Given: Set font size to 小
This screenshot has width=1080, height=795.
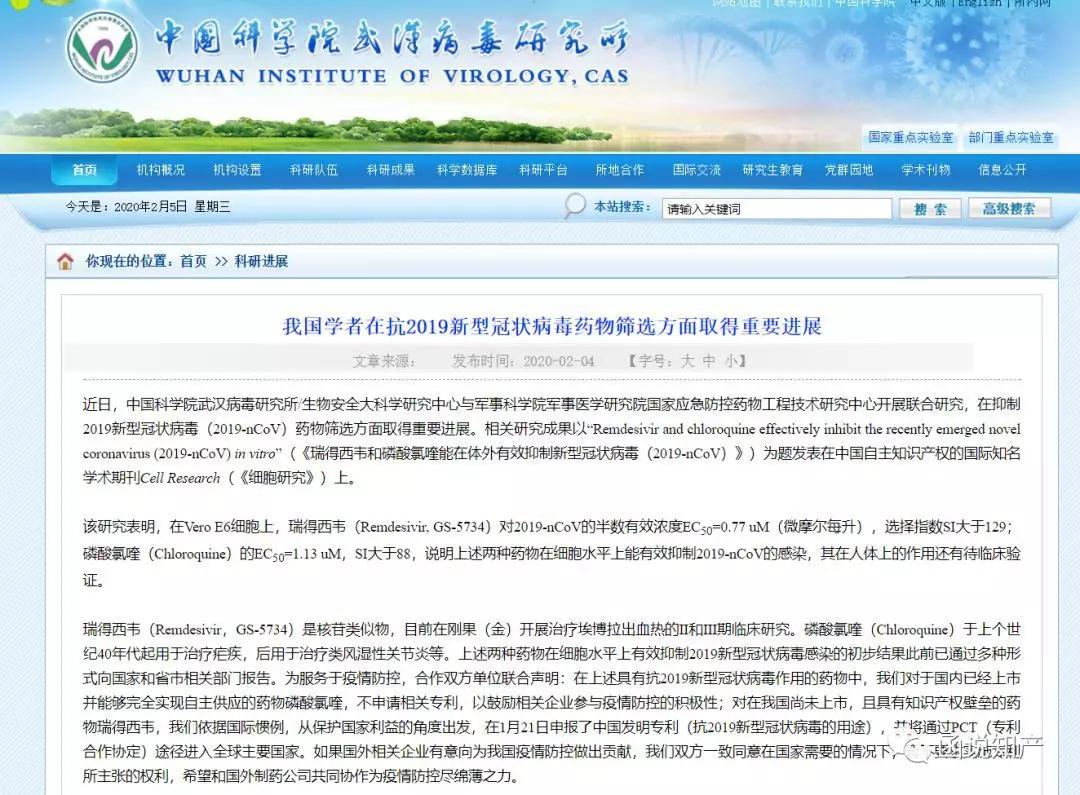Looking at the screenshot, I should 731,361.
